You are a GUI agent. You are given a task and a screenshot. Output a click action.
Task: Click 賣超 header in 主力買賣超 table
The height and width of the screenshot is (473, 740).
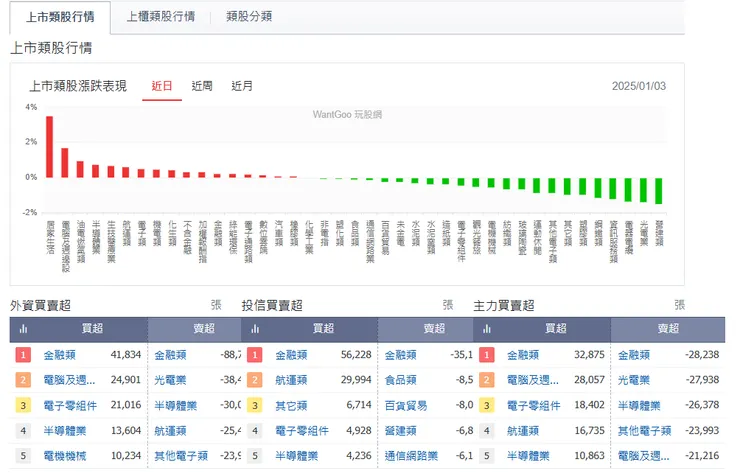tap(668, 329)
